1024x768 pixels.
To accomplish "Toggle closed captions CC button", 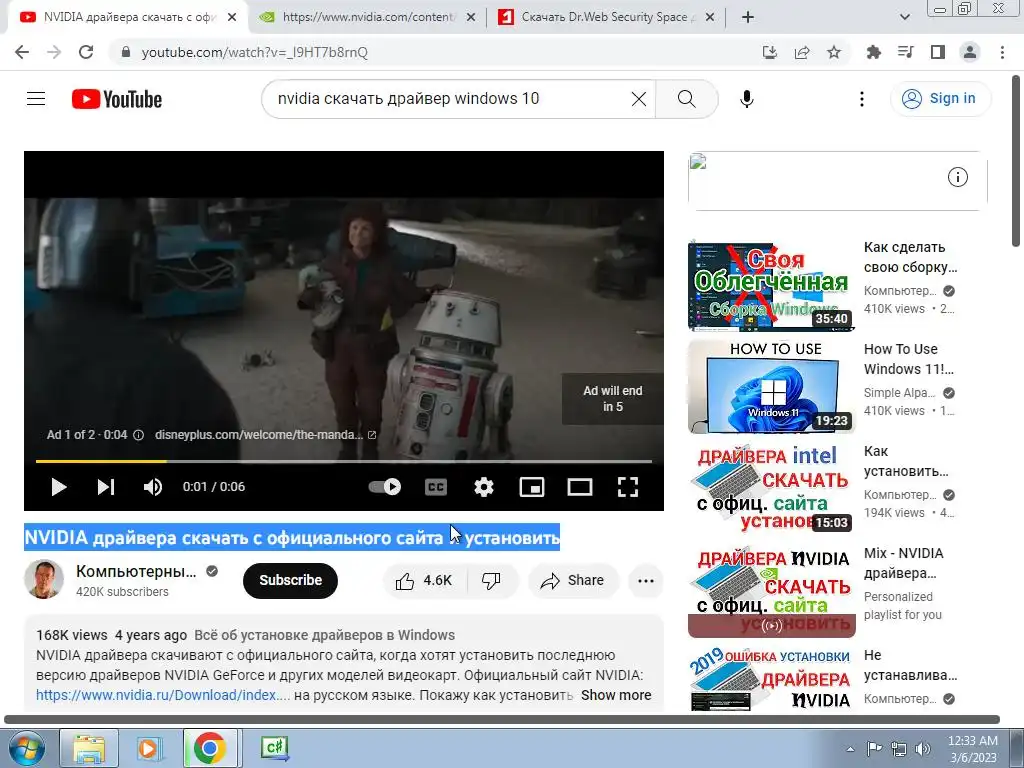I will coord(436,487).
